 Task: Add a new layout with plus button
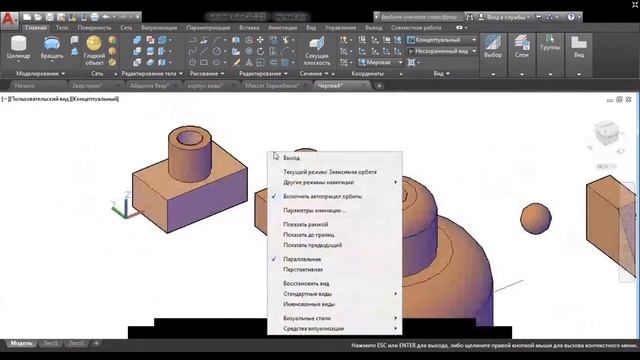click(96, 343)
